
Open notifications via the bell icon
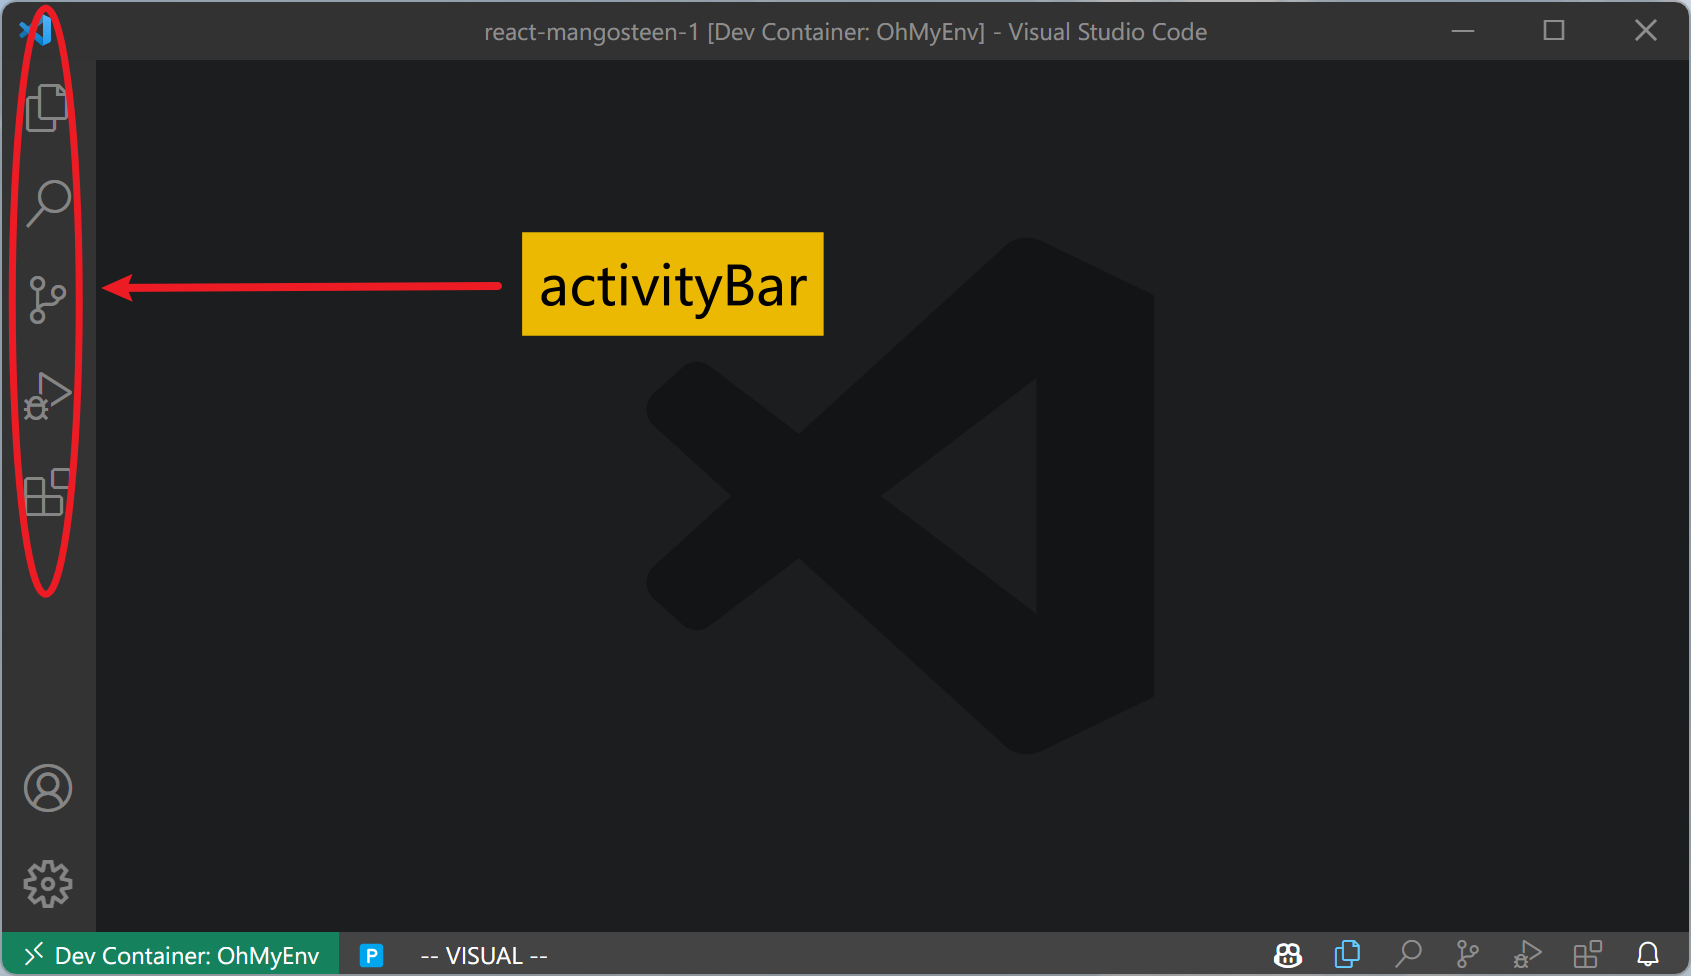(x=1648, y=955)
